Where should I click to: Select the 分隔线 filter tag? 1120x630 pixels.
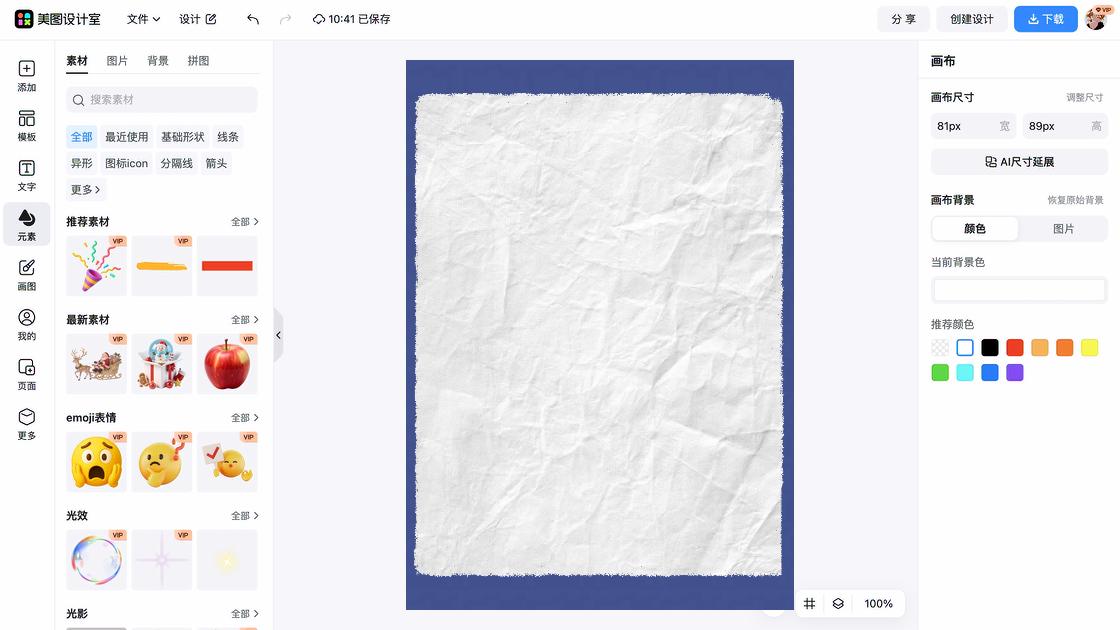[176, 163]
